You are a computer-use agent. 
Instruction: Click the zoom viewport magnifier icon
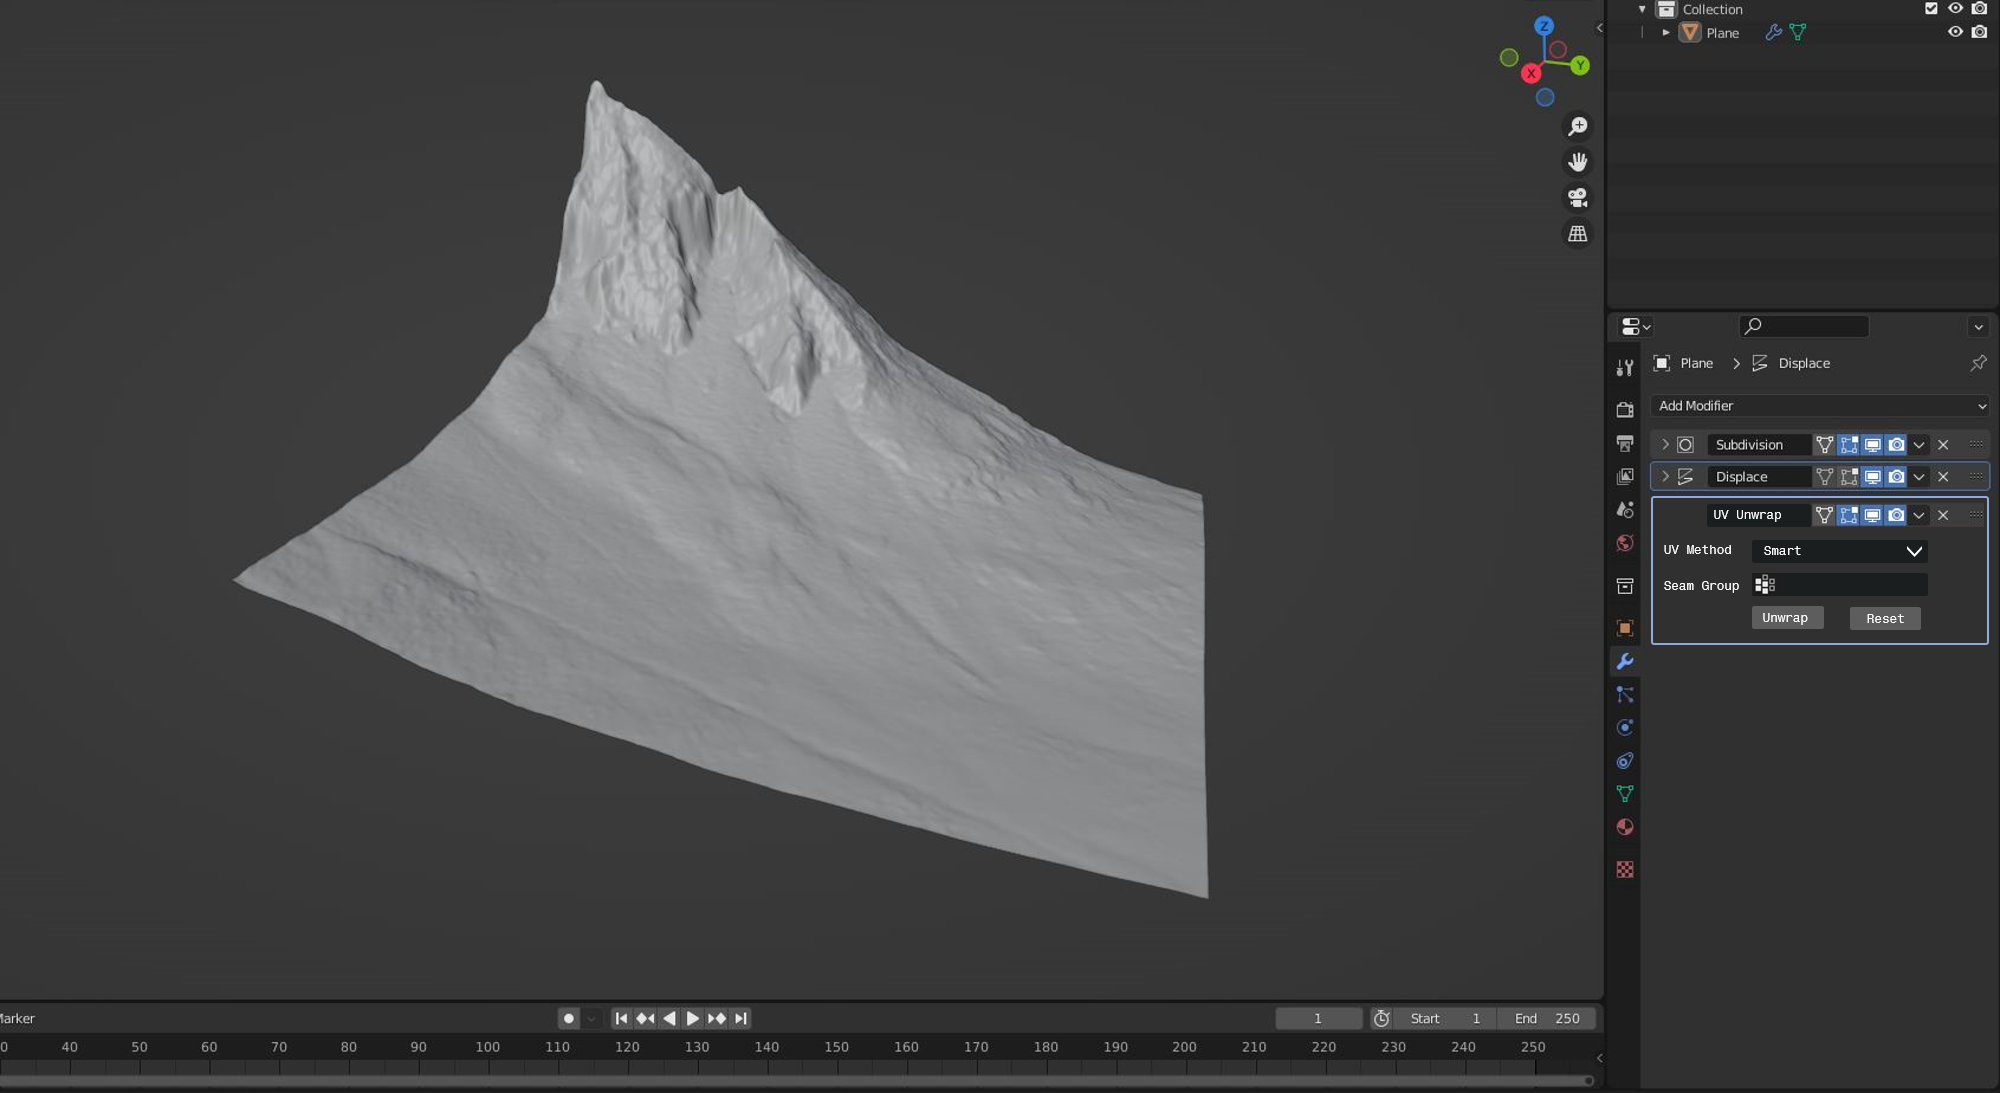[1577, 126]
